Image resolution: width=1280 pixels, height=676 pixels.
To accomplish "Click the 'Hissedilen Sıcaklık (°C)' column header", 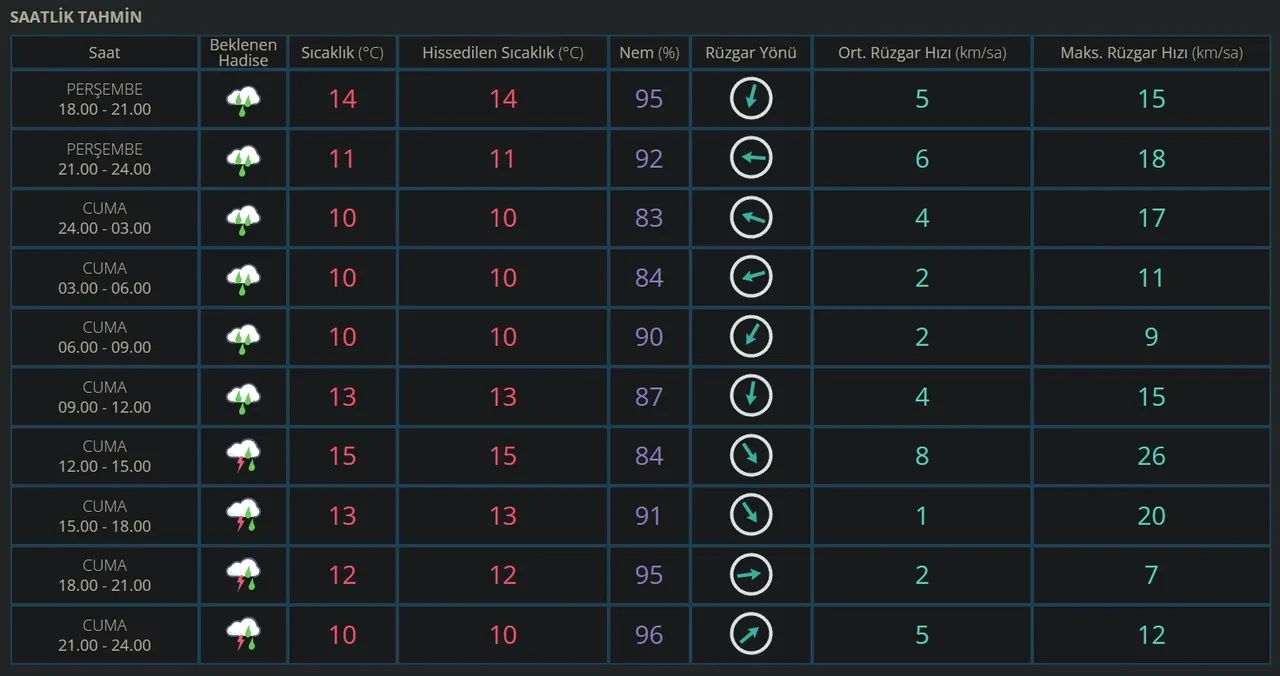I will (503, 53).
